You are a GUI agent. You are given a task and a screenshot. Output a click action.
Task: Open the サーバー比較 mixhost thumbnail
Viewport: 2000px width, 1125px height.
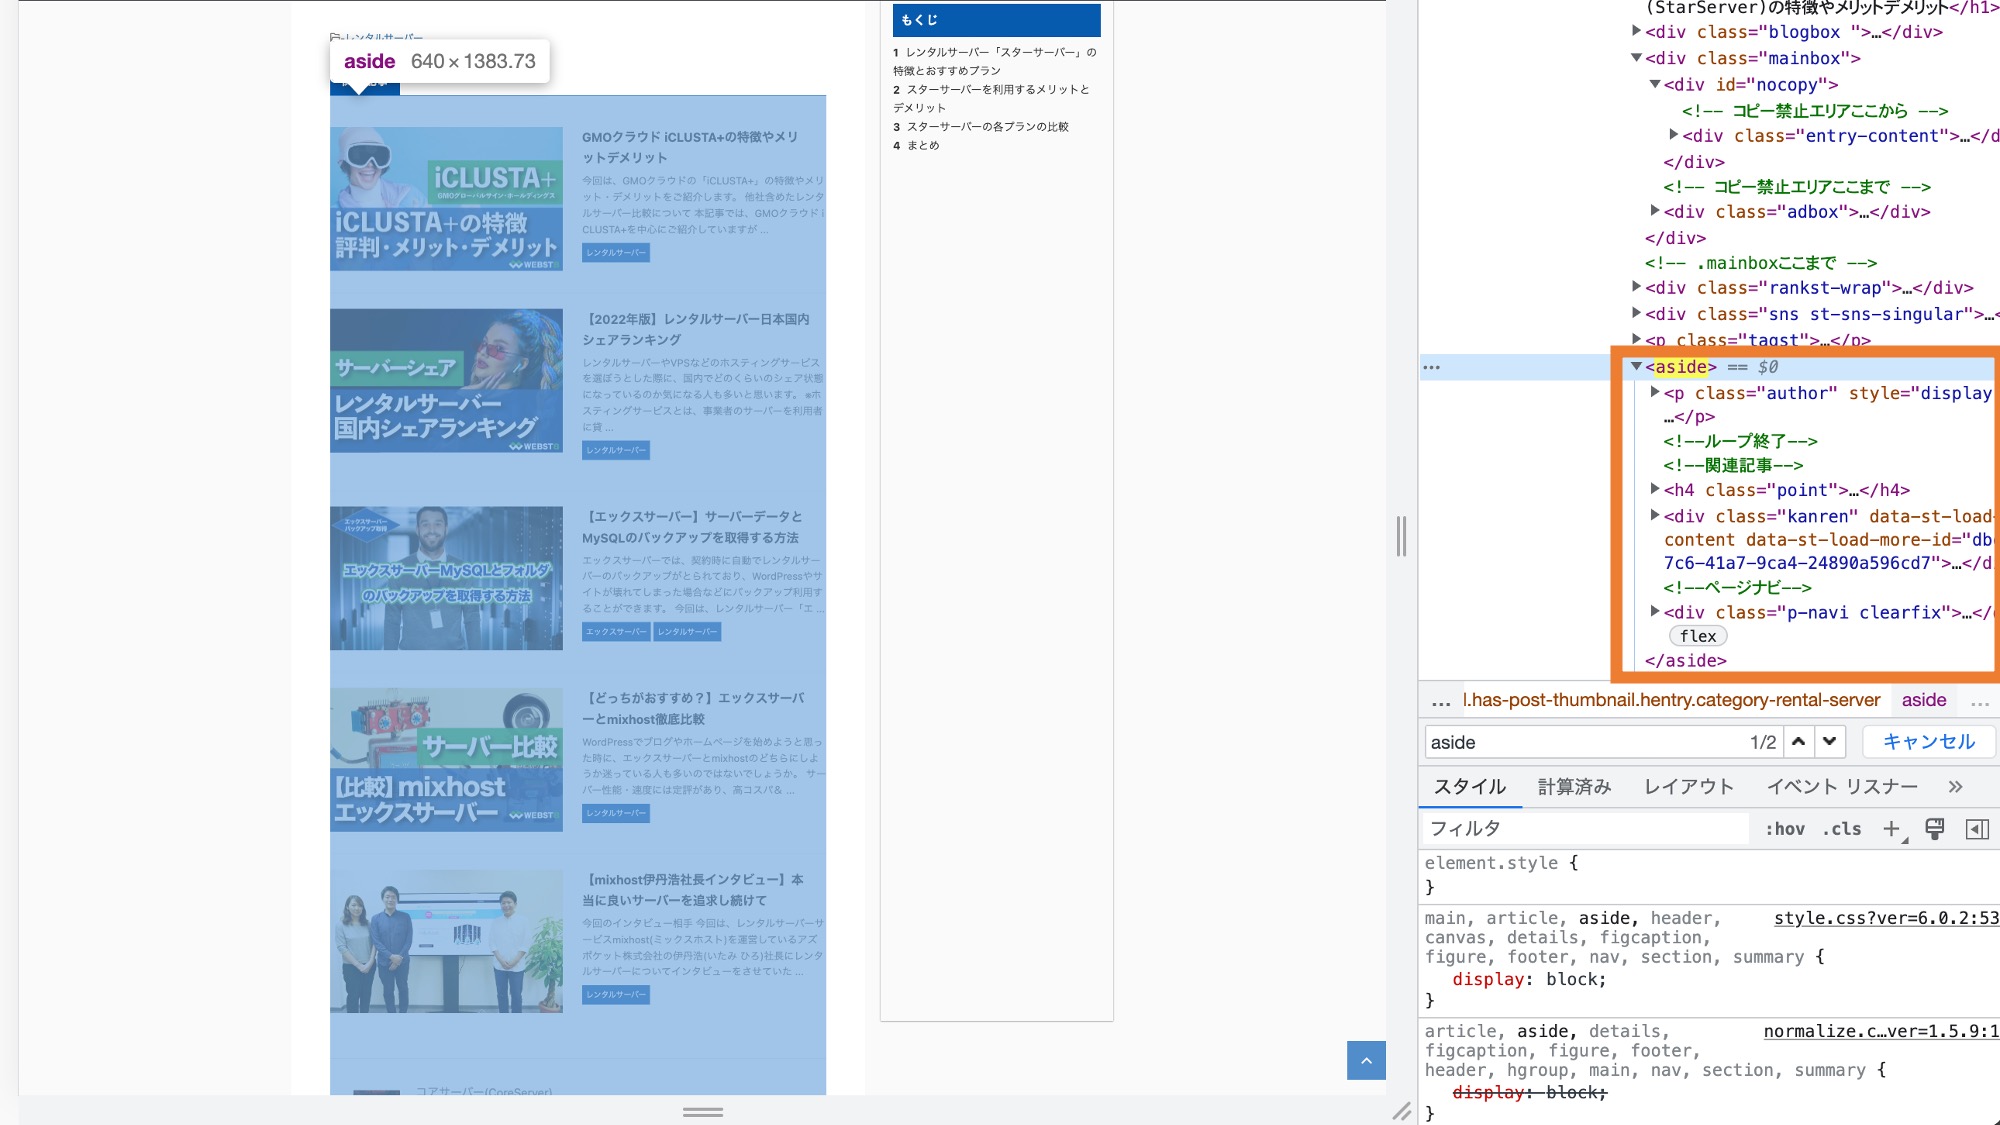tap(446, 759)
